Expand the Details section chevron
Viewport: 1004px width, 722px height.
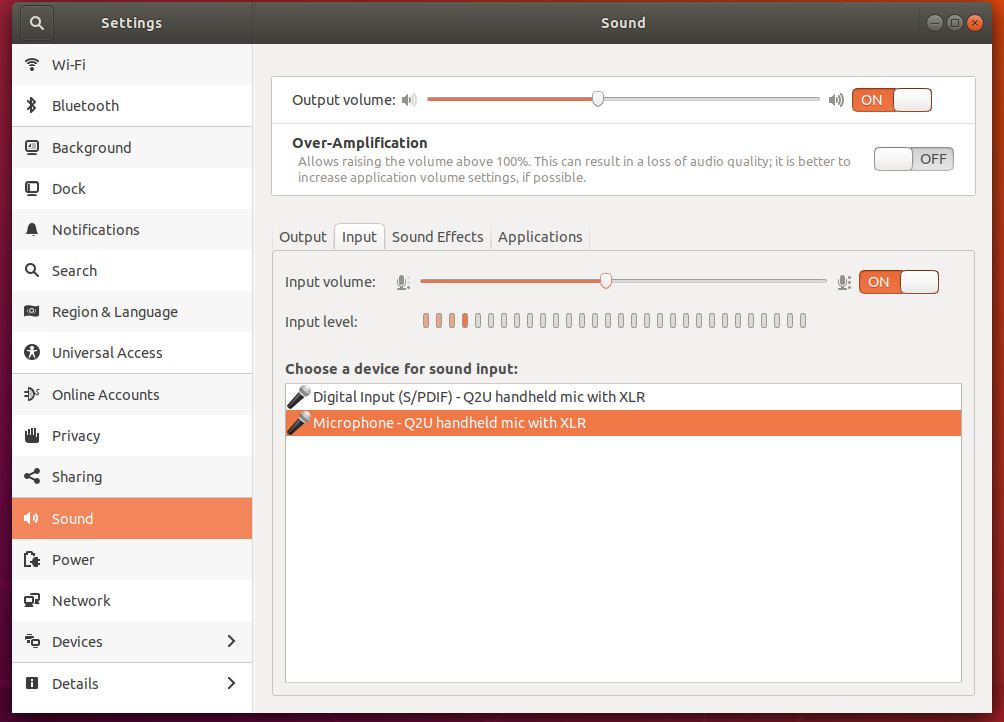tap(231, 683)
